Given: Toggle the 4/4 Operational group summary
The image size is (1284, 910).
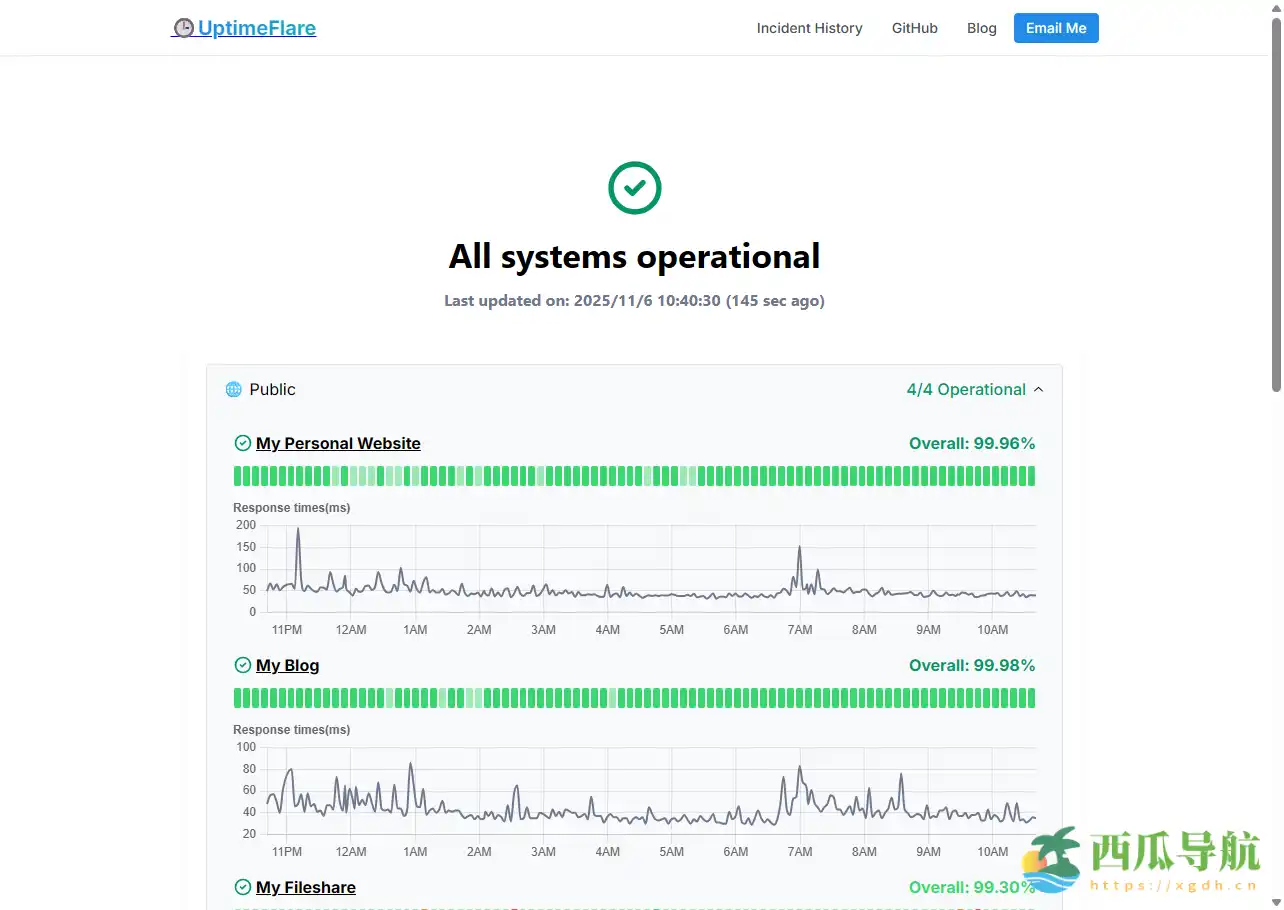Looking at the screenshot, I should [965, 390].
